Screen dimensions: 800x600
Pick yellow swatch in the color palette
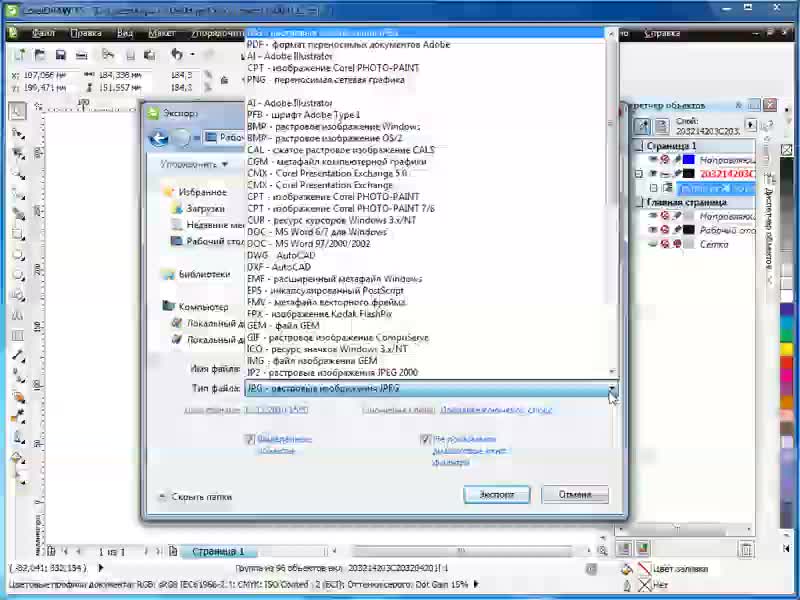click(786, 349)
